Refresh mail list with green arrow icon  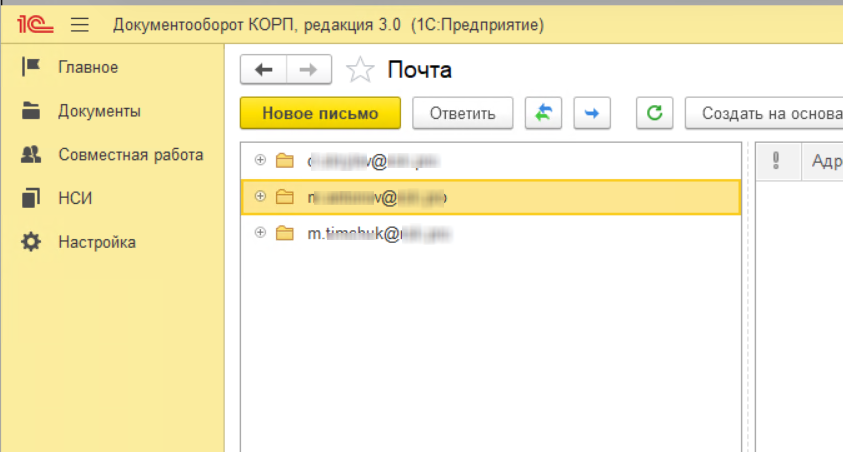(655, 113)
